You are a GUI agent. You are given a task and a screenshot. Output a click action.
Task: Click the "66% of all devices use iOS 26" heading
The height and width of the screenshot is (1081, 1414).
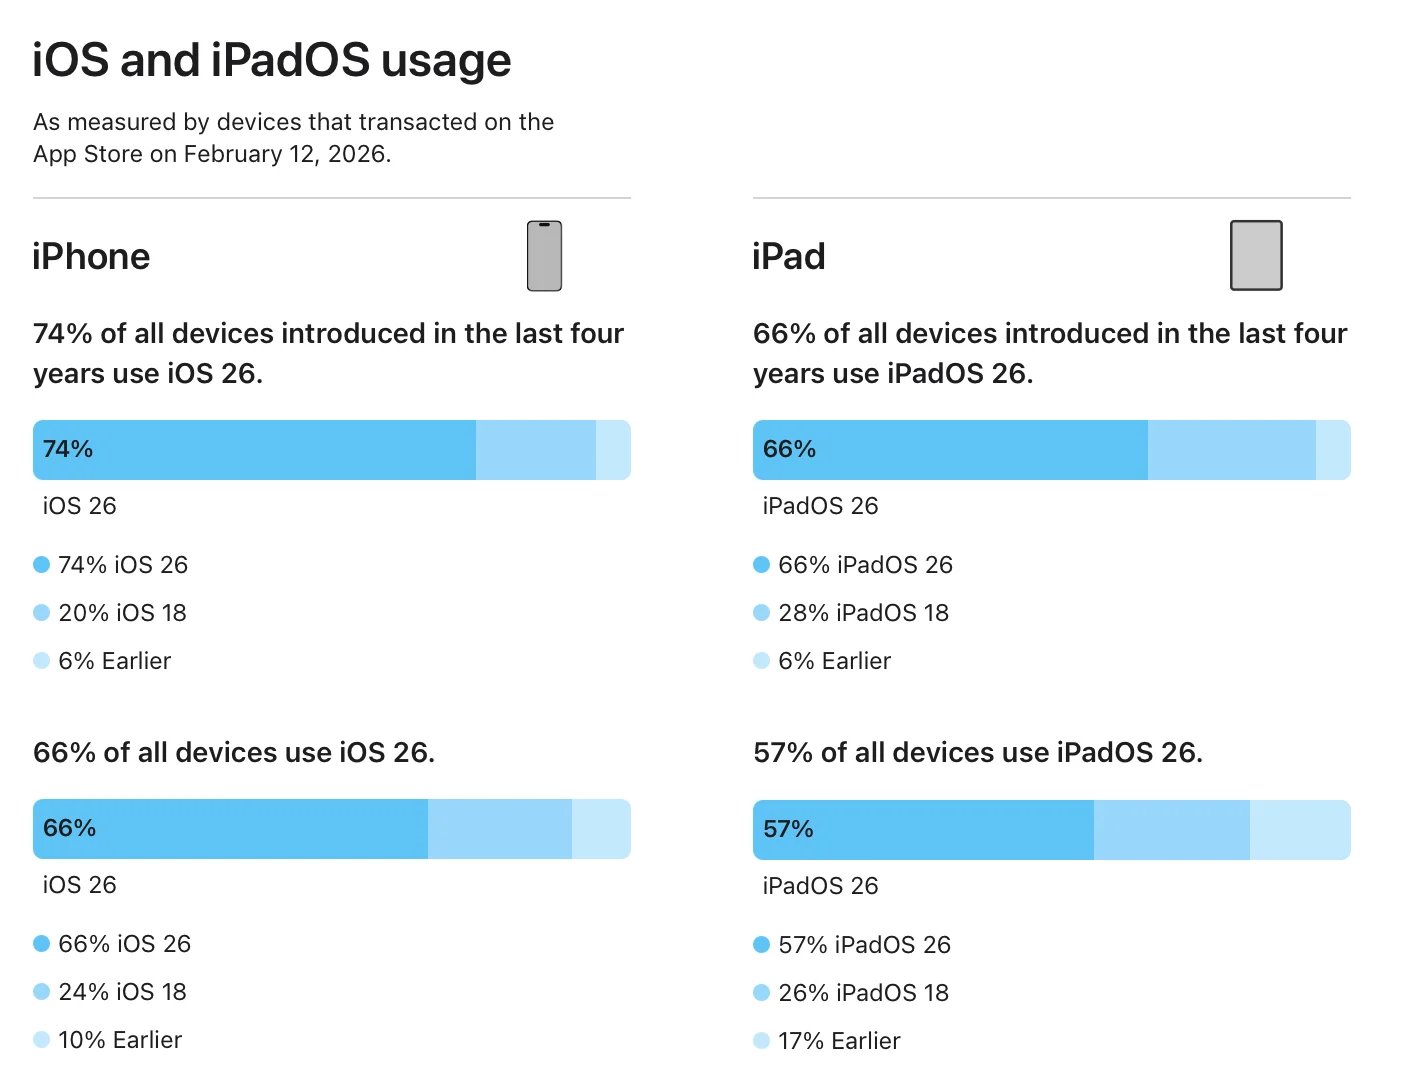[234, 752]
